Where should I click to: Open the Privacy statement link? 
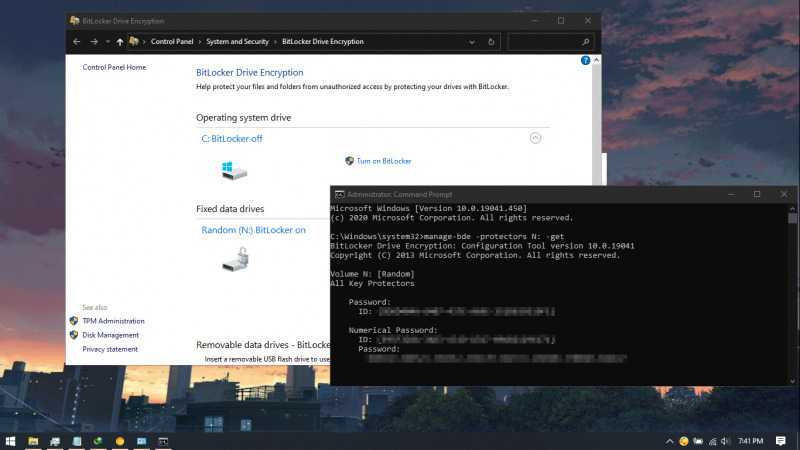(x=110, y=349)
